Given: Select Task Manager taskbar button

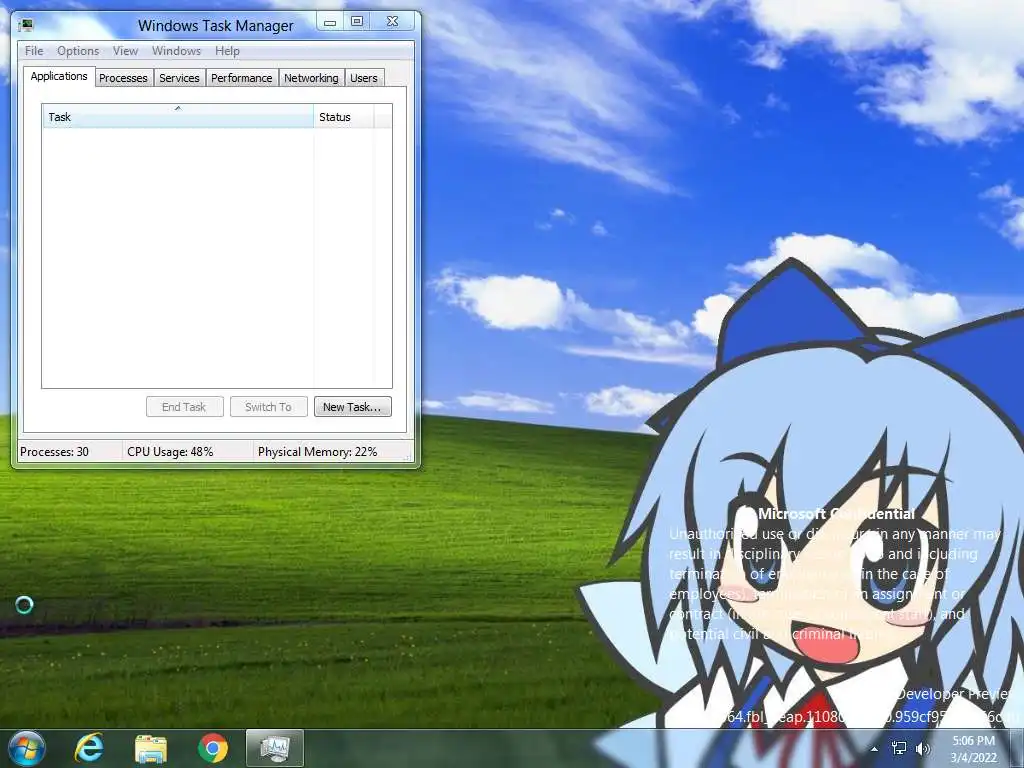Looking at the screenshot, I should [275, 748].
